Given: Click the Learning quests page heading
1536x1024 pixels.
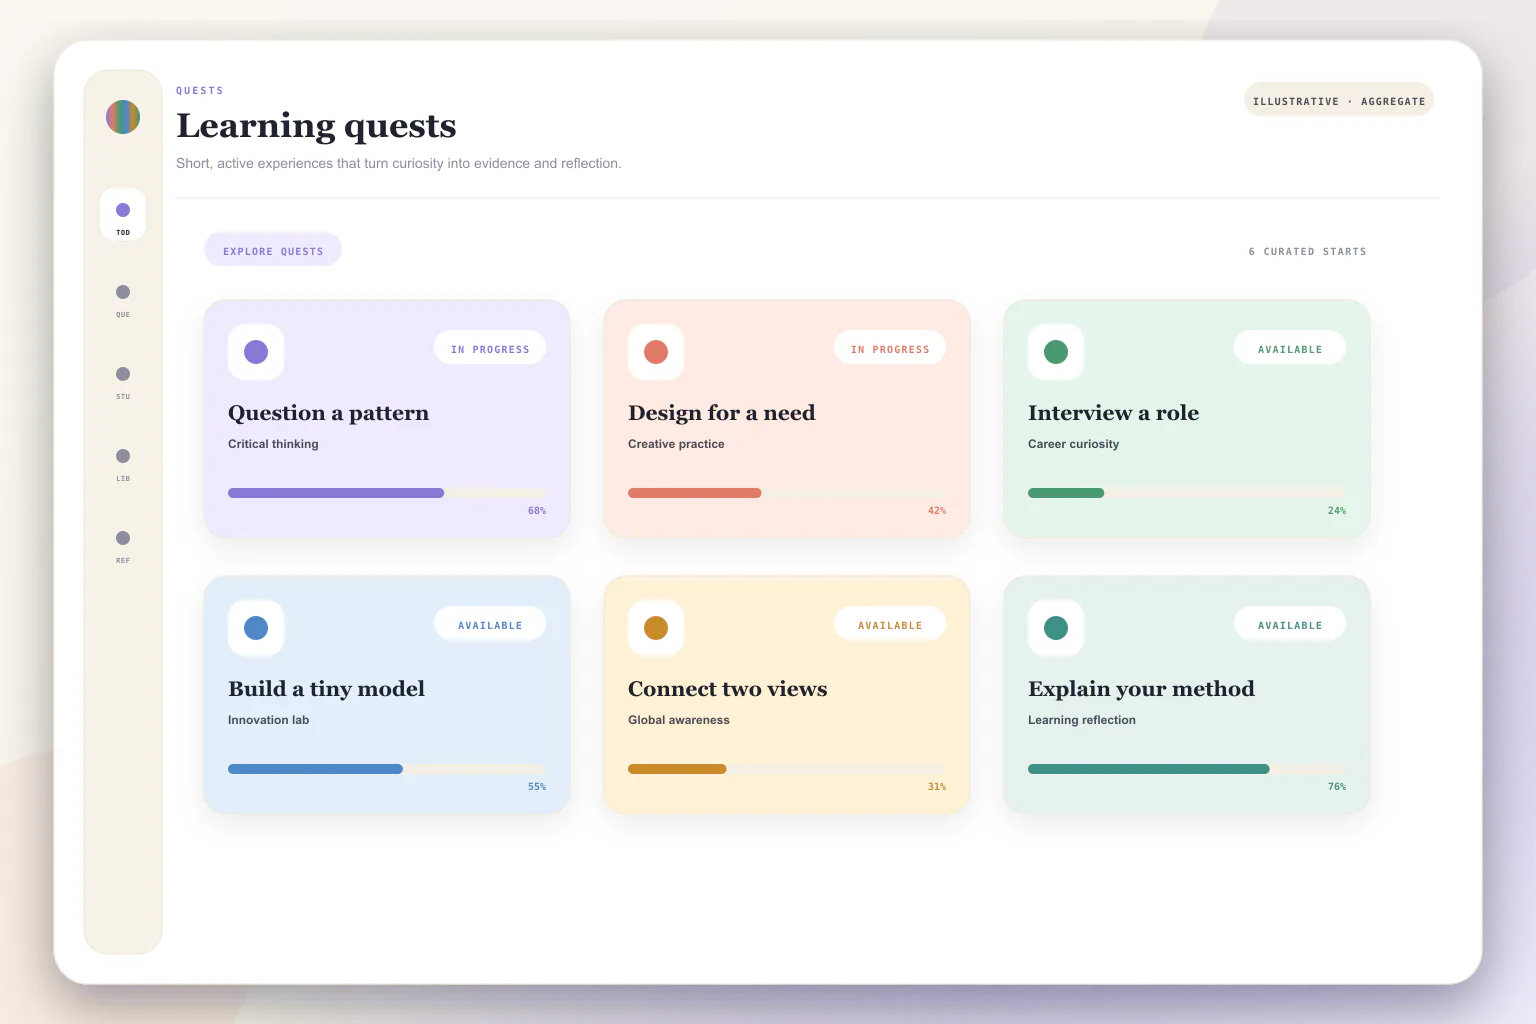Looking at the screenshot, I should click(x=316, y=126).
